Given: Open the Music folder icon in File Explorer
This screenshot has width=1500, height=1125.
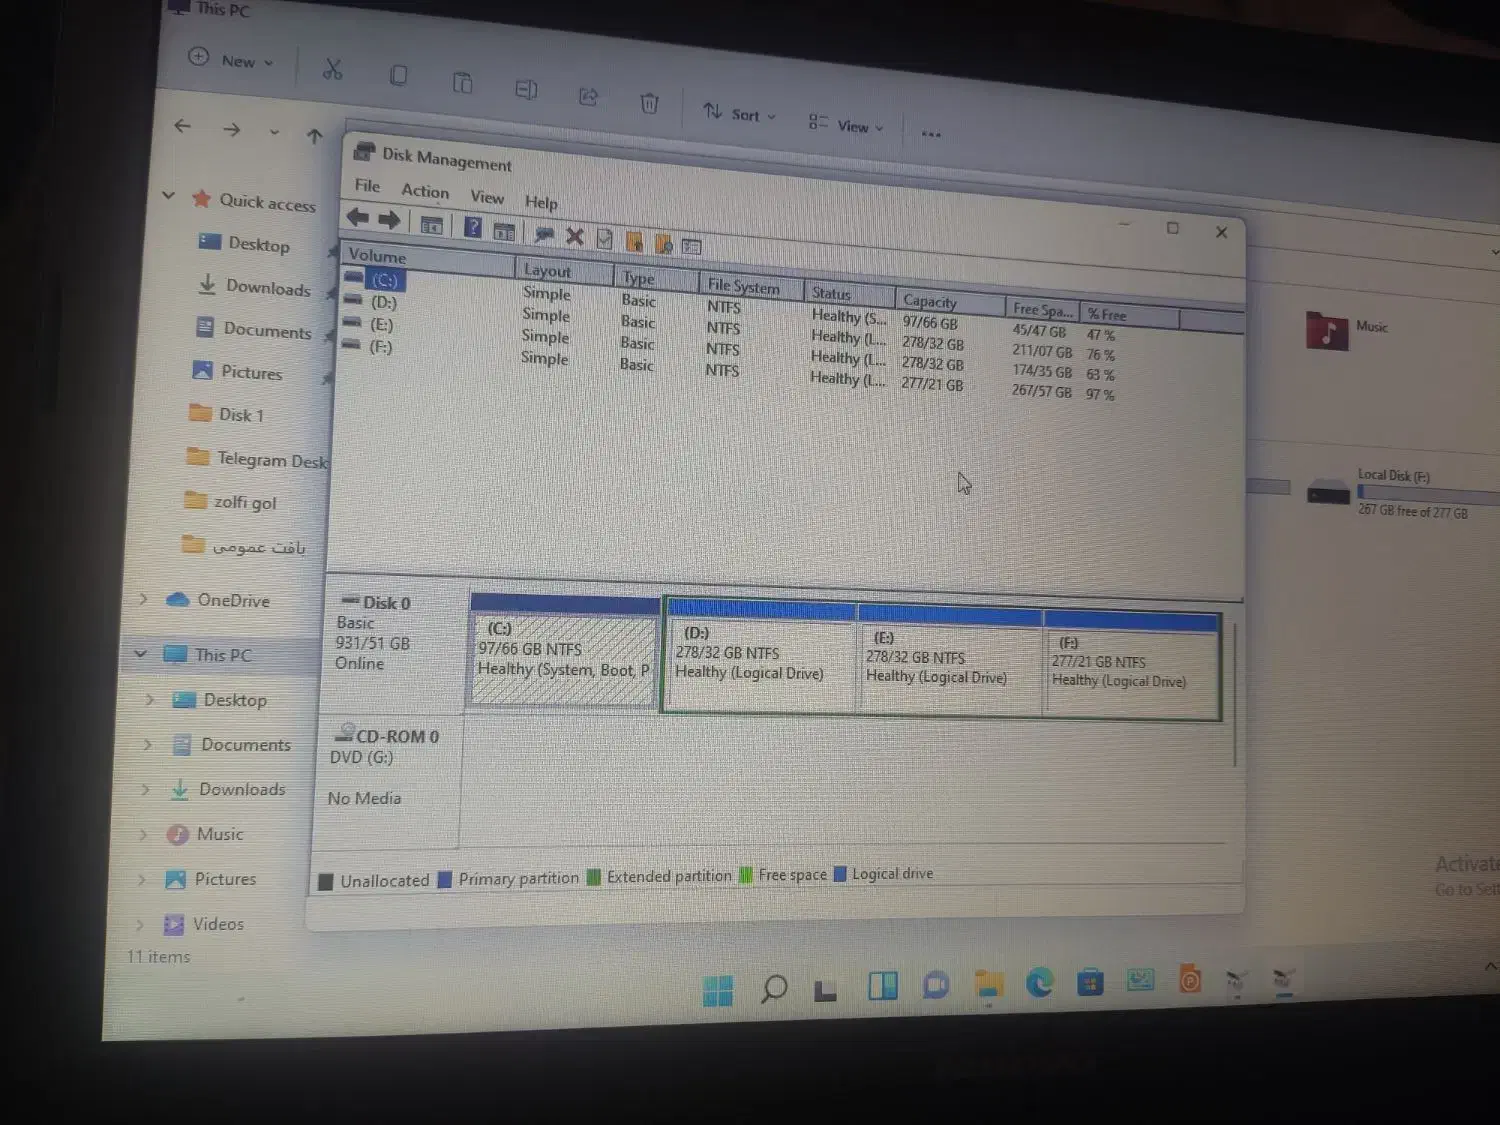Looking at the screenshot, I should pos(1327,330).
